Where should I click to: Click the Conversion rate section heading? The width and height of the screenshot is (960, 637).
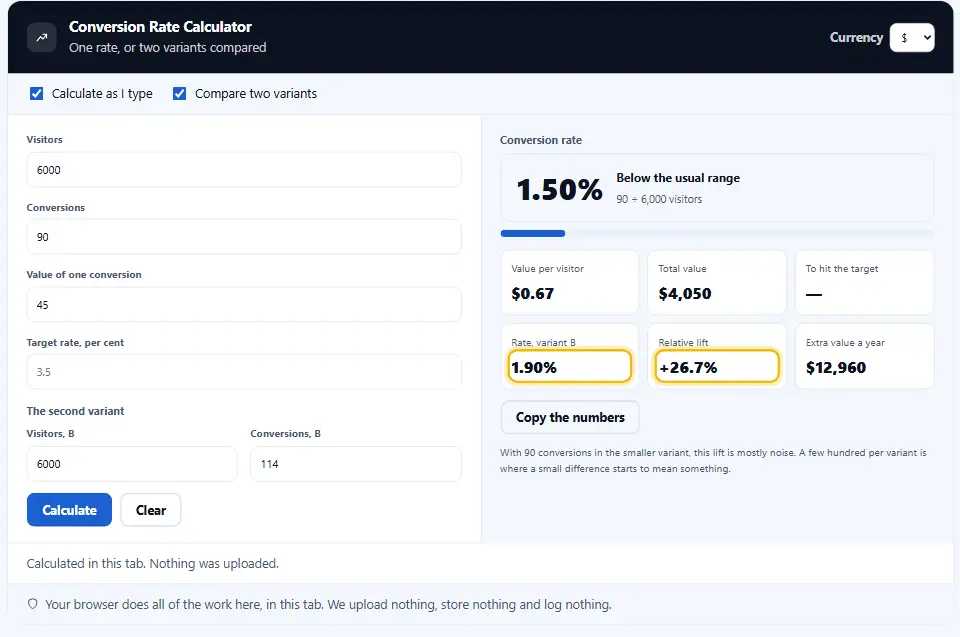(541, 140)
